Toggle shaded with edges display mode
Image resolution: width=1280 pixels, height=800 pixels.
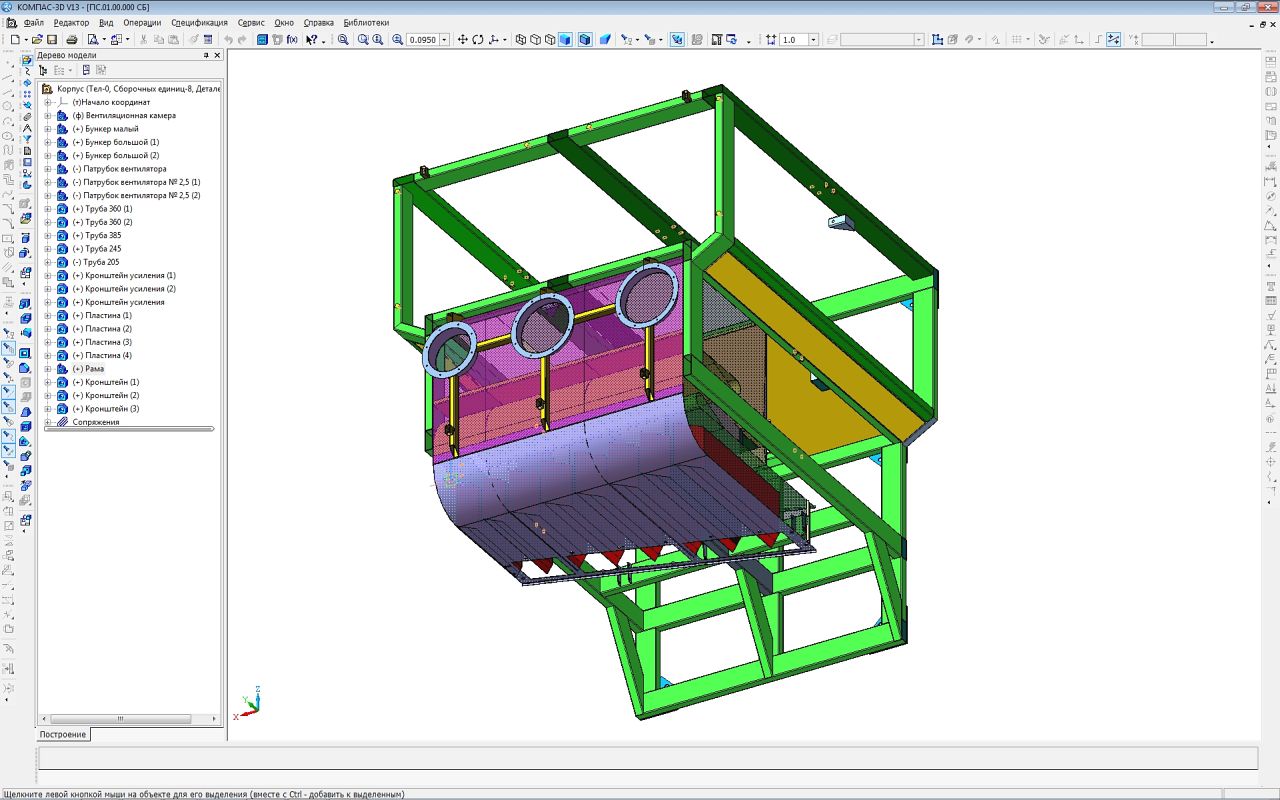(584, 40)
